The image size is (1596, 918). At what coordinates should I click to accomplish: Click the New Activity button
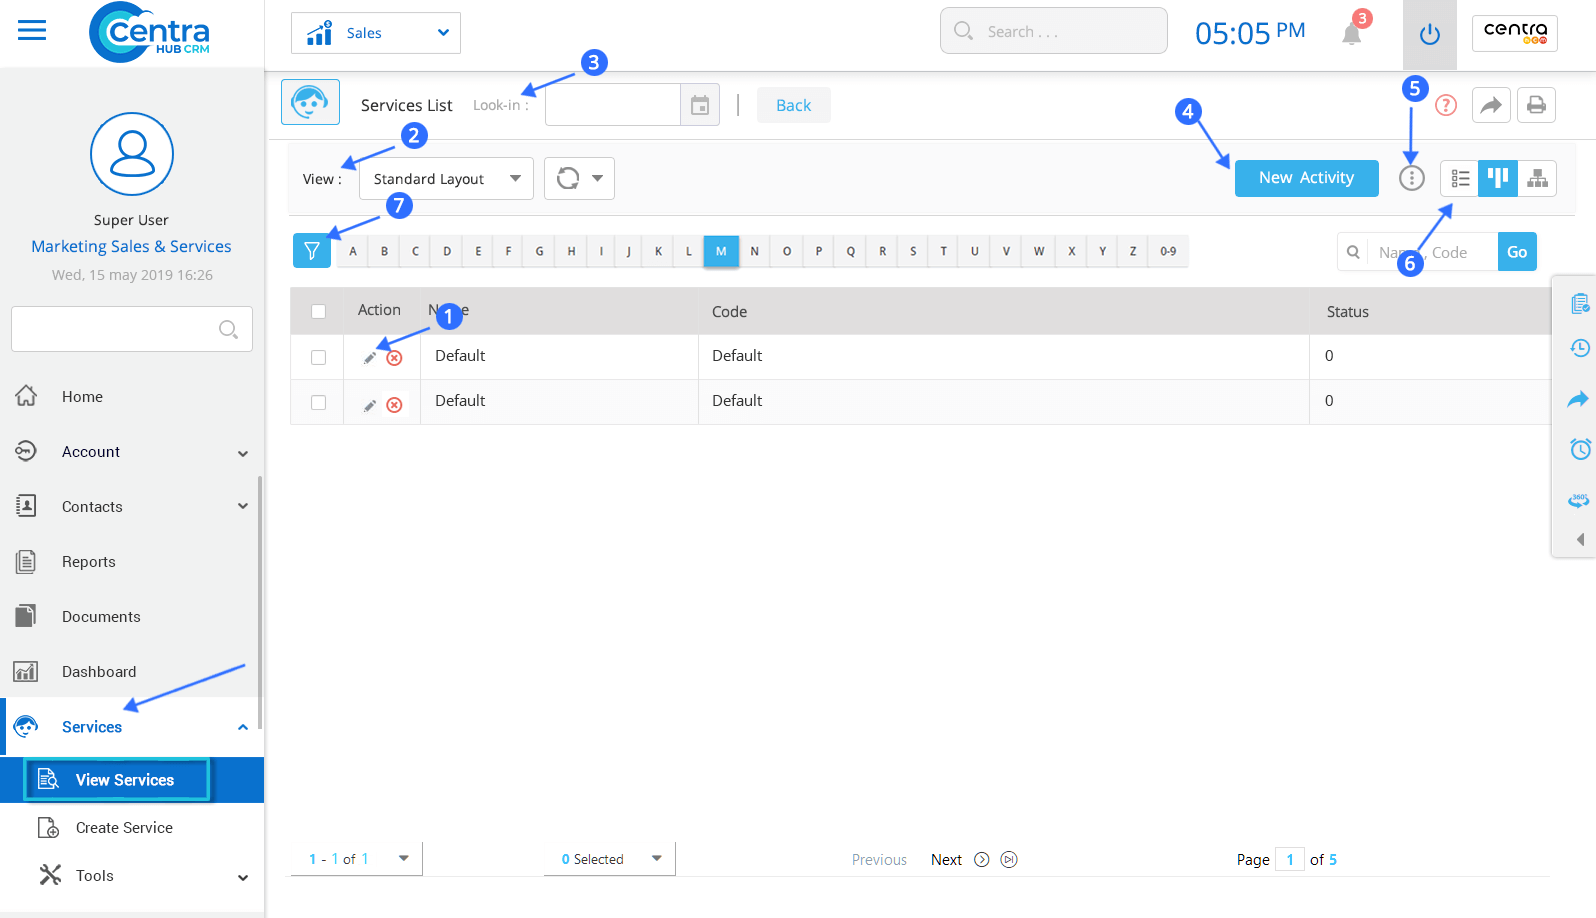(1306, 178)
